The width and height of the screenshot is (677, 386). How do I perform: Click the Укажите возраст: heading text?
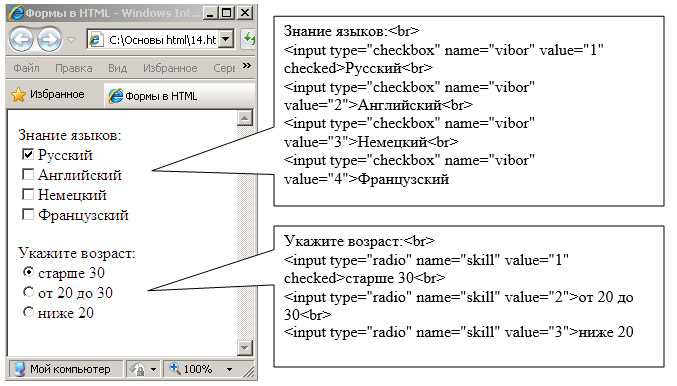click(76, 253)
